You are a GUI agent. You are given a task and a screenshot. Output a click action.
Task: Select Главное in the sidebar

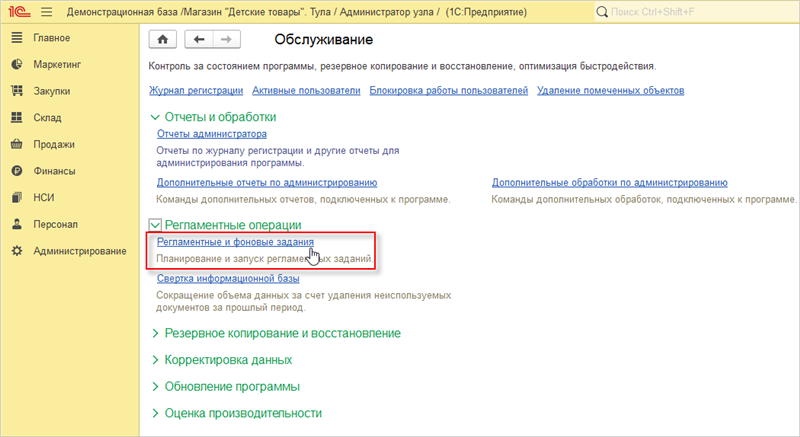pyautogui.click(x=51, y=38)
